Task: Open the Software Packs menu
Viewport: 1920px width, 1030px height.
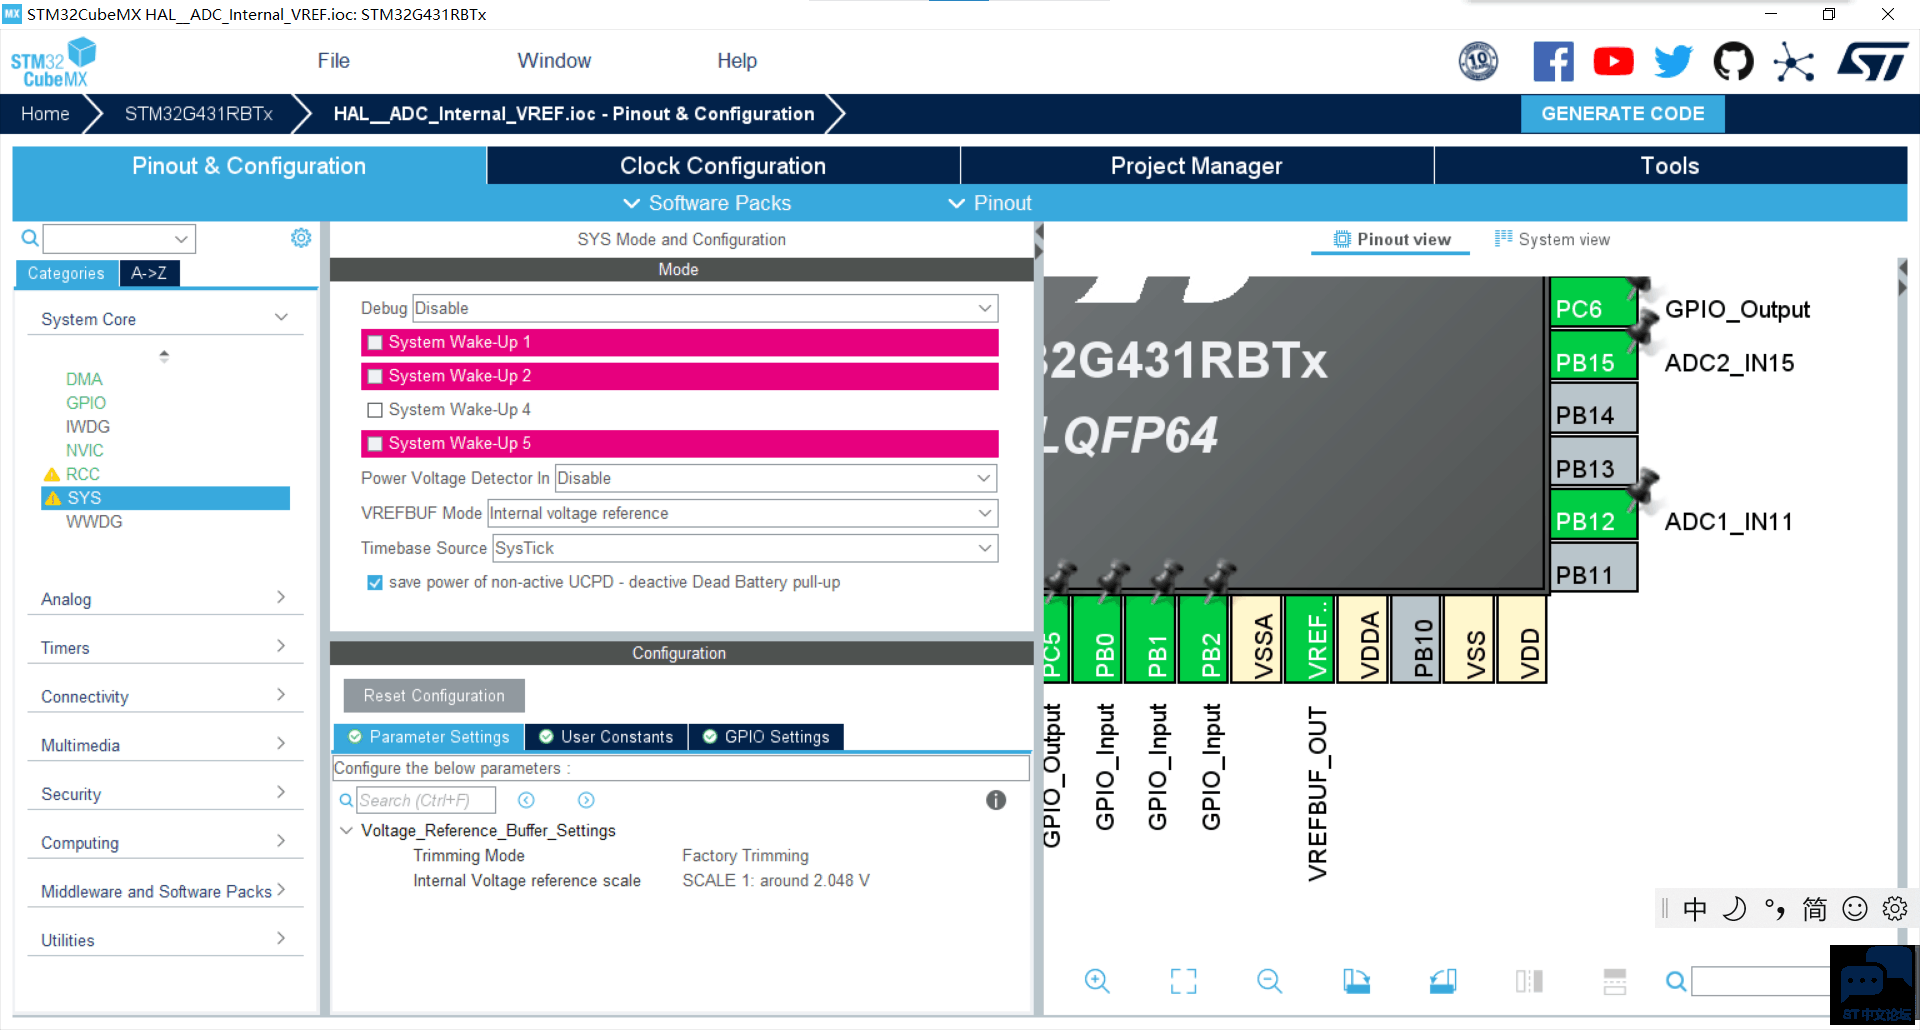Action: pyautogui.click(x=707, y=203)
